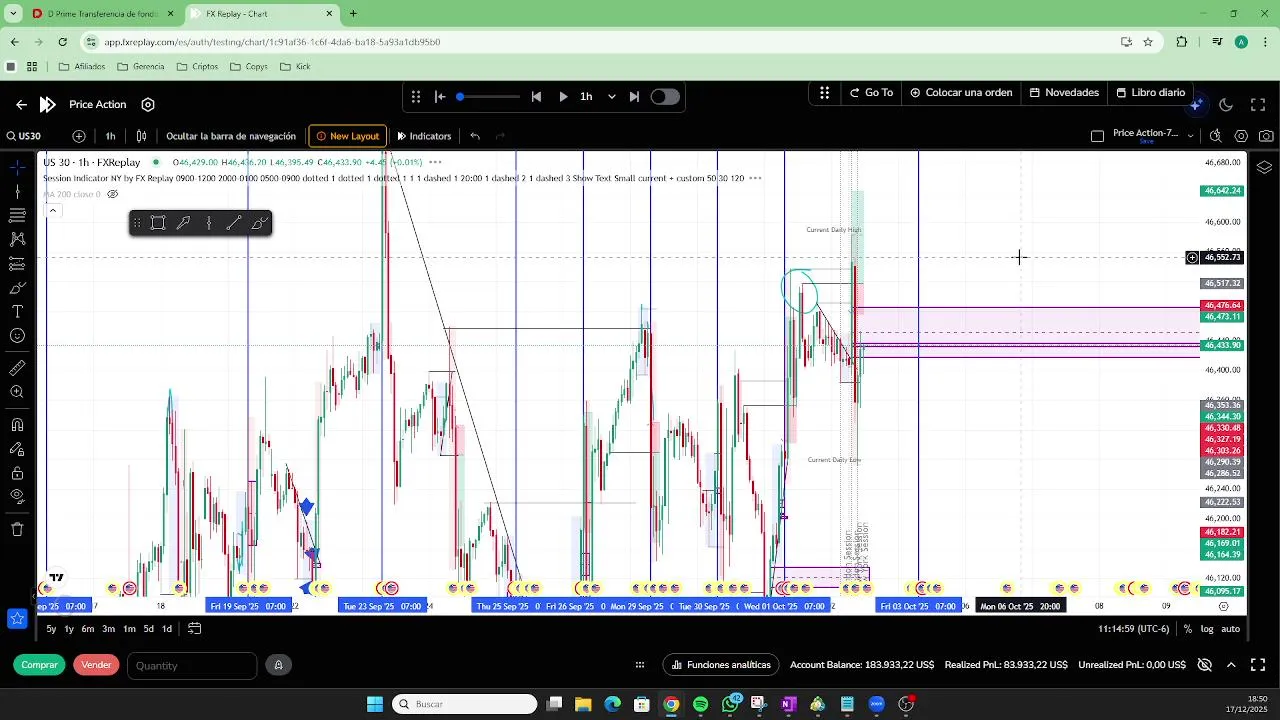Click the green Comprar button
Viewport: 1280px width, 720px height.
pos(40,665)
